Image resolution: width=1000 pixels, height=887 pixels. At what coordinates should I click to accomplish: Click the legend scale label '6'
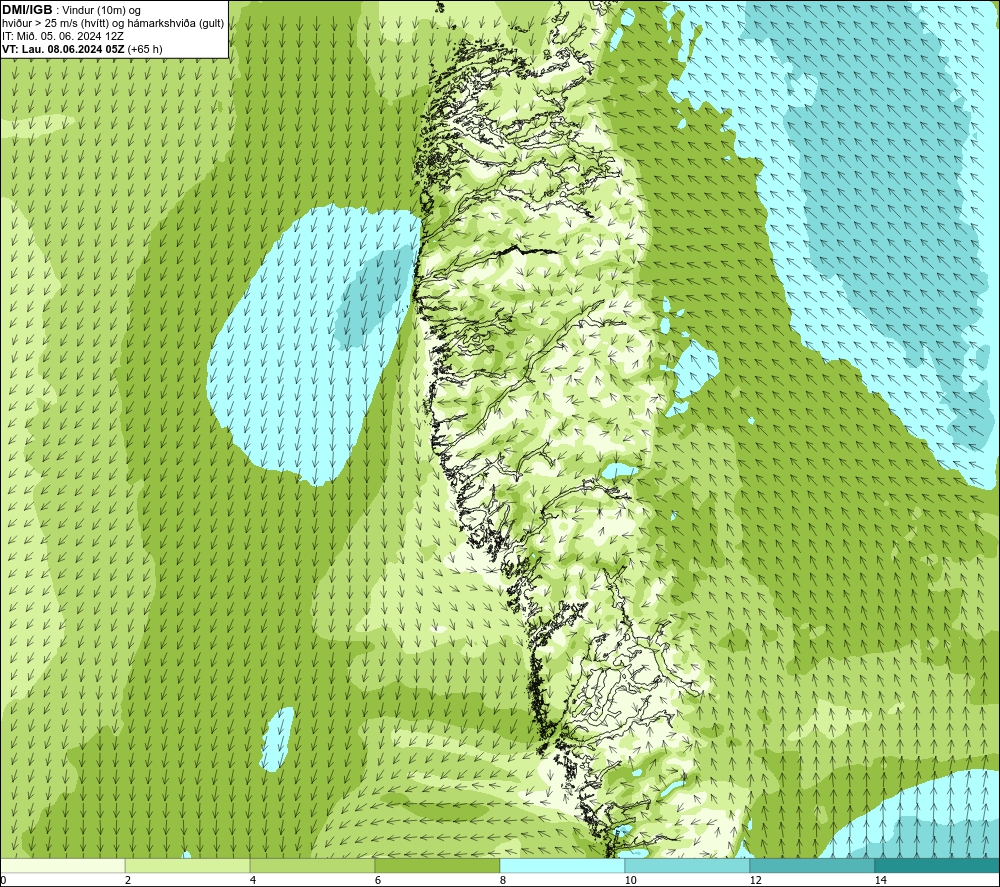(378, 880)
